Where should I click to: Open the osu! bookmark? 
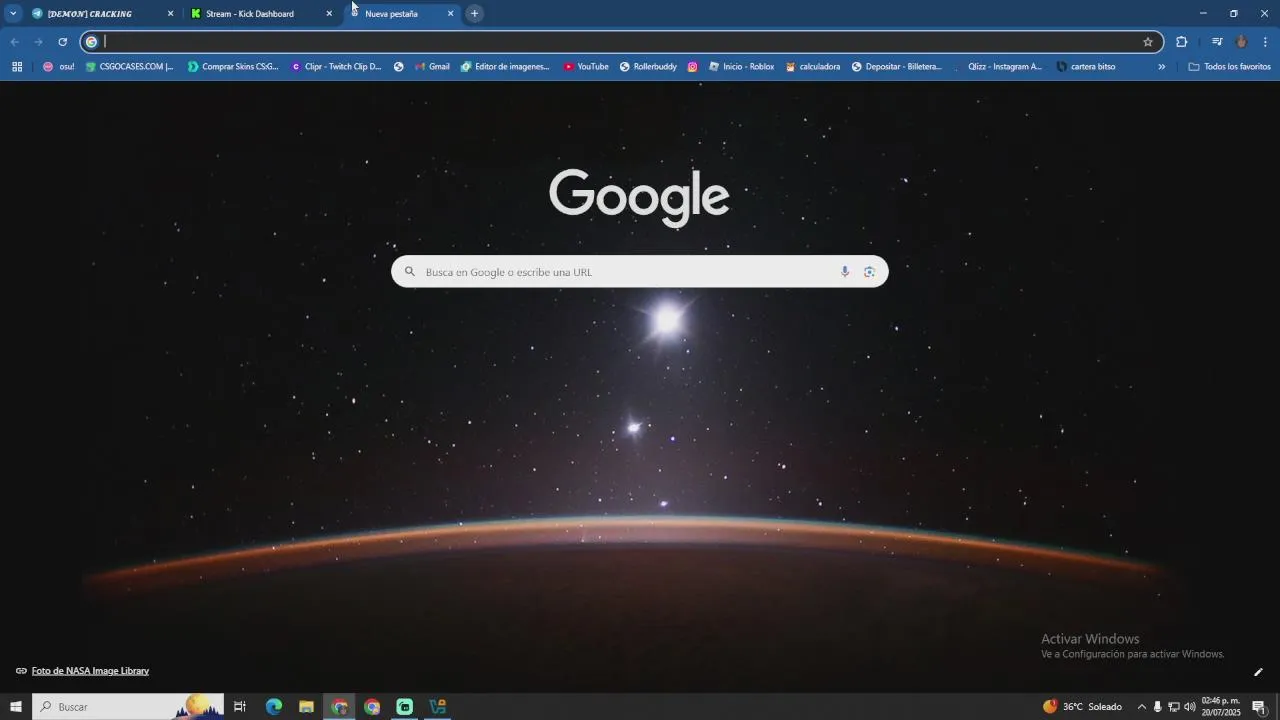[x=59, y=67]
